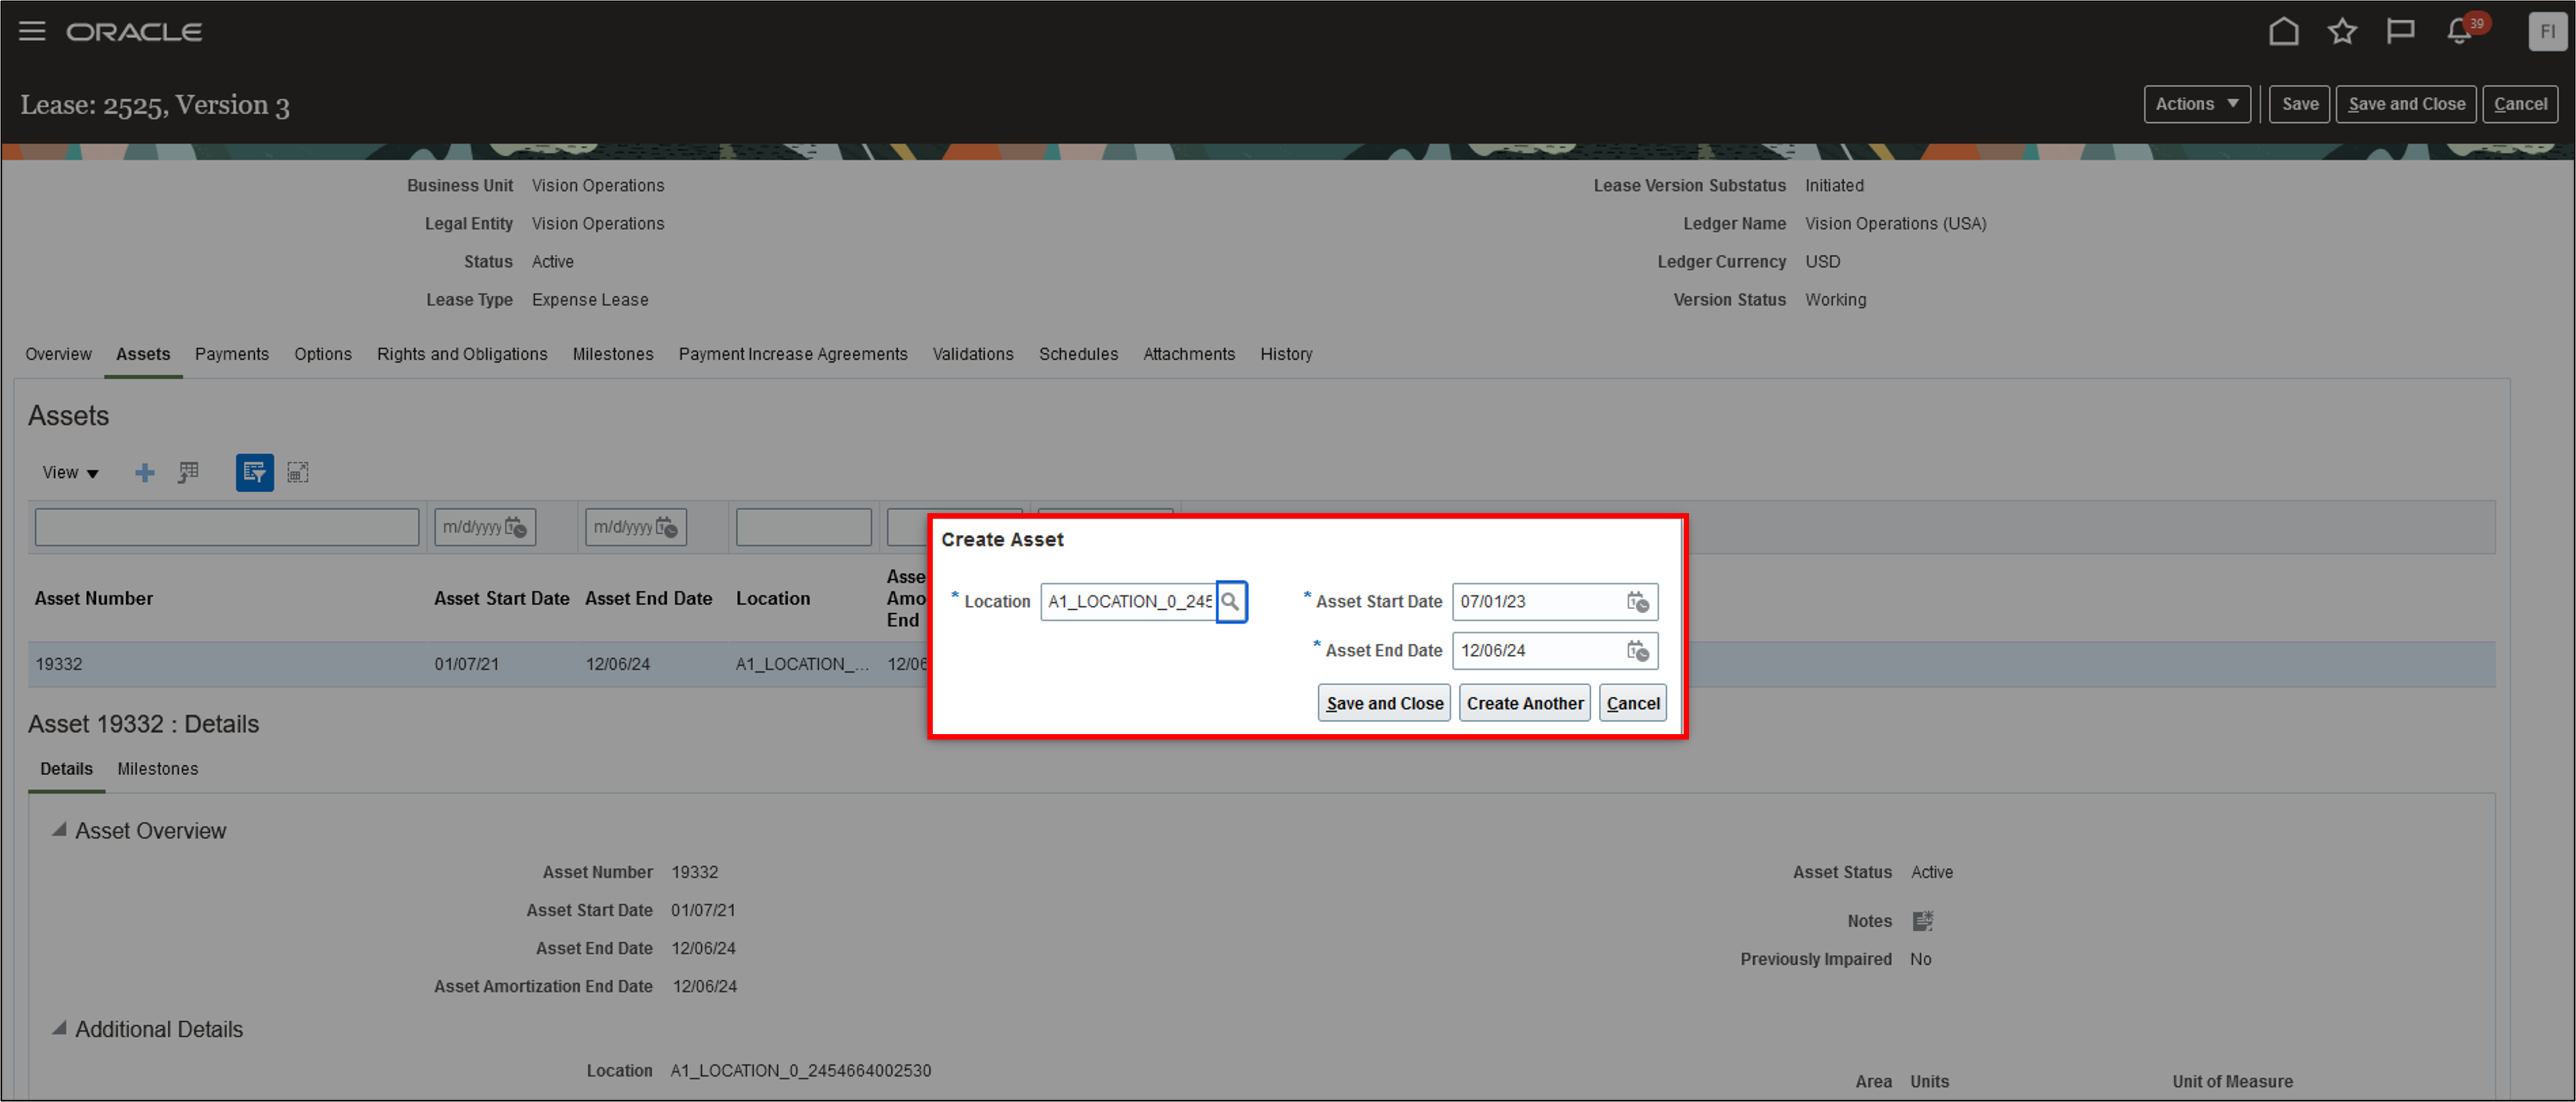Select the Assets tab
Viewport: 2576px width, 1102px height.
[x=143, y=354]
